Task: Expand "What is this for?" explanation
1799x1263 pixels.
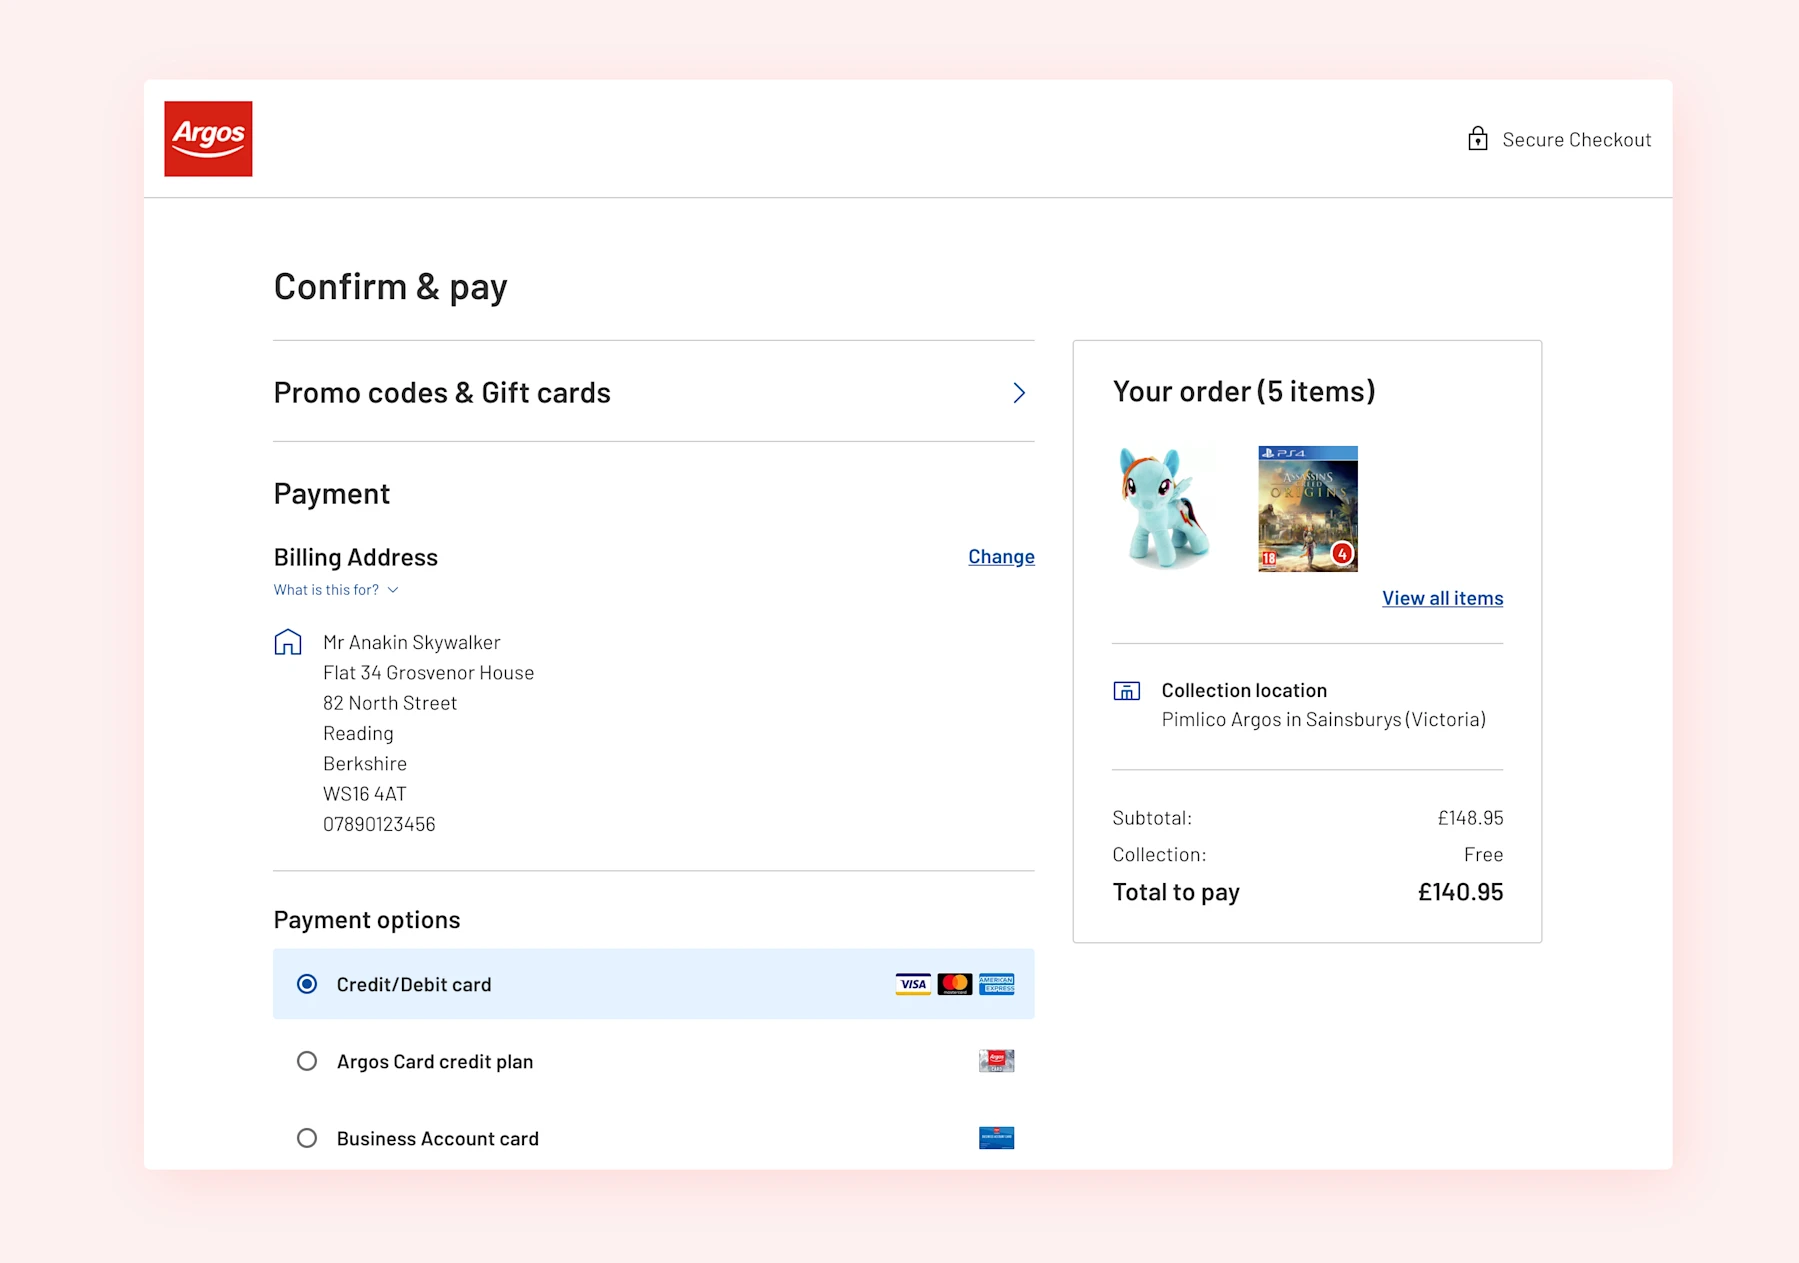Action: [x=336, y=590]
